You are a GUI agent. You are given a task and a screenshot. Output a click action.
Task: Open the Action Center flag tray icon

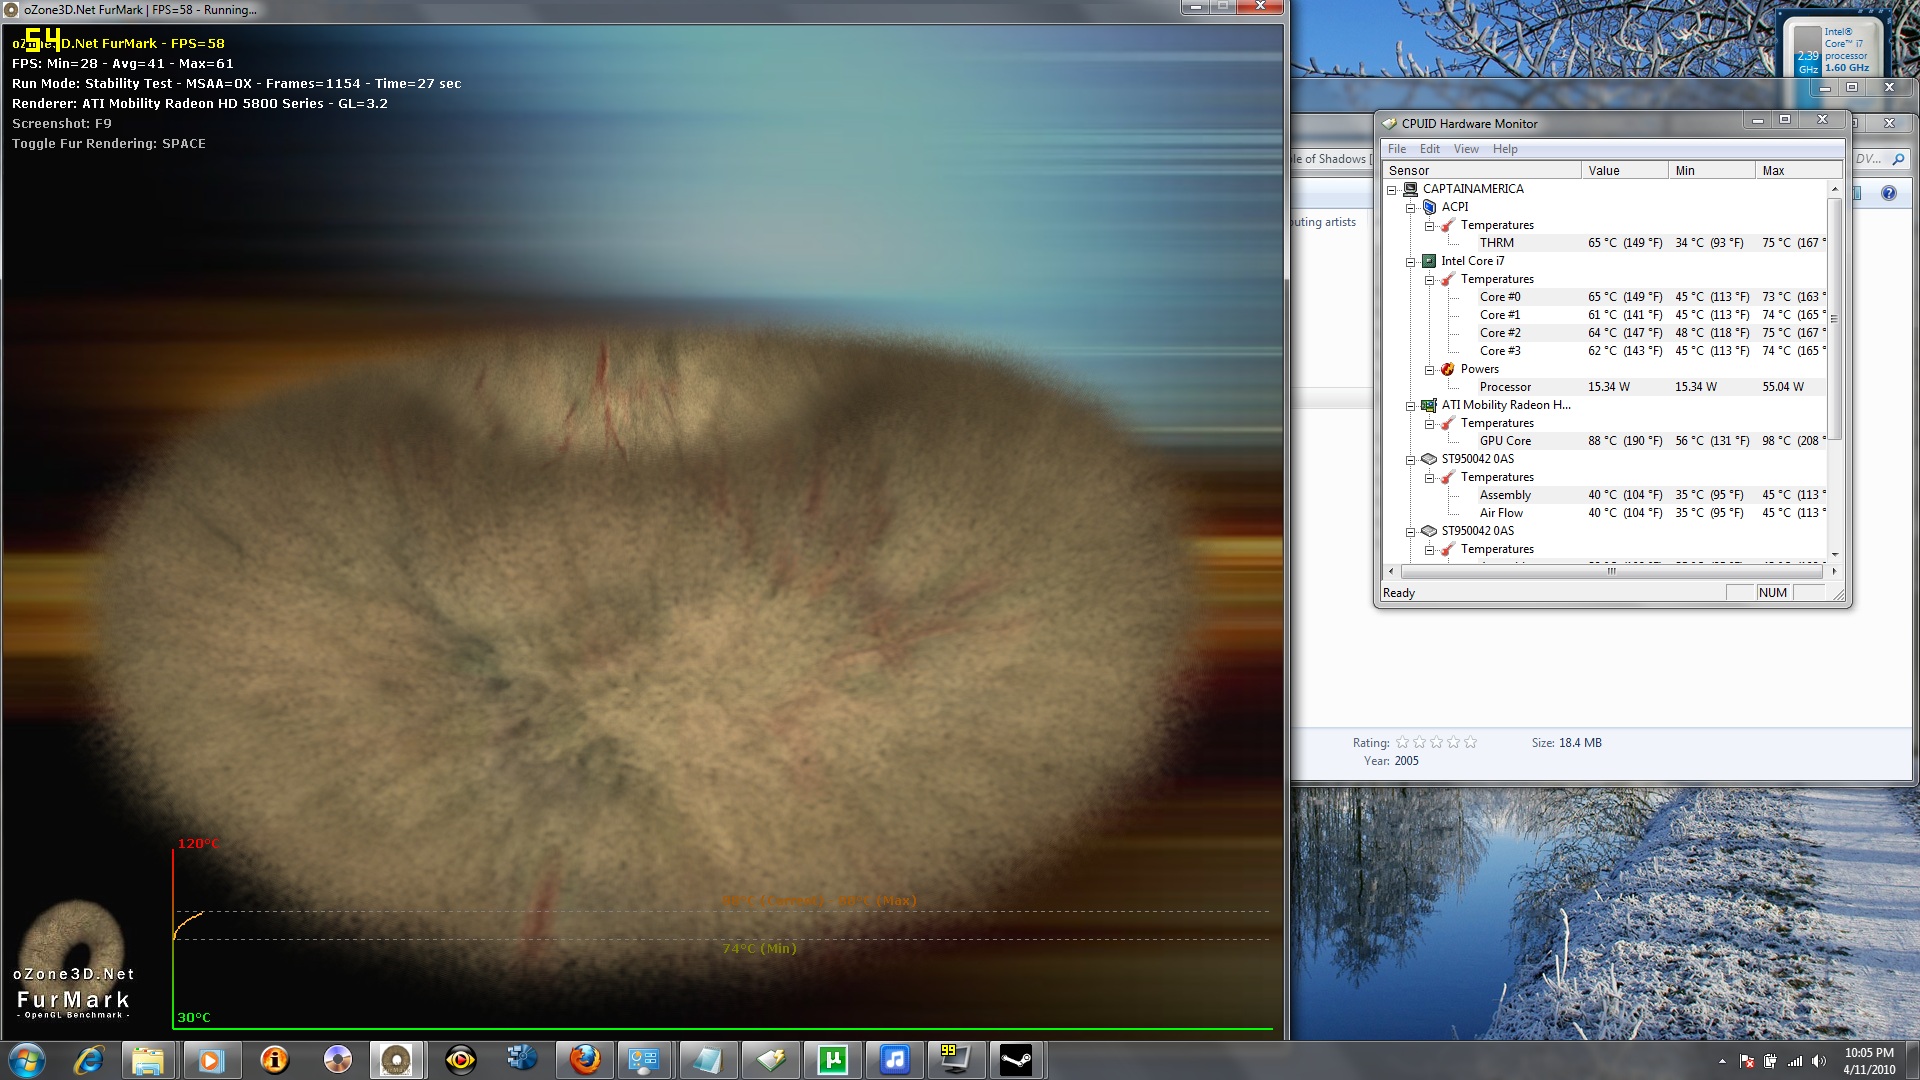tap(1747, 1061)
